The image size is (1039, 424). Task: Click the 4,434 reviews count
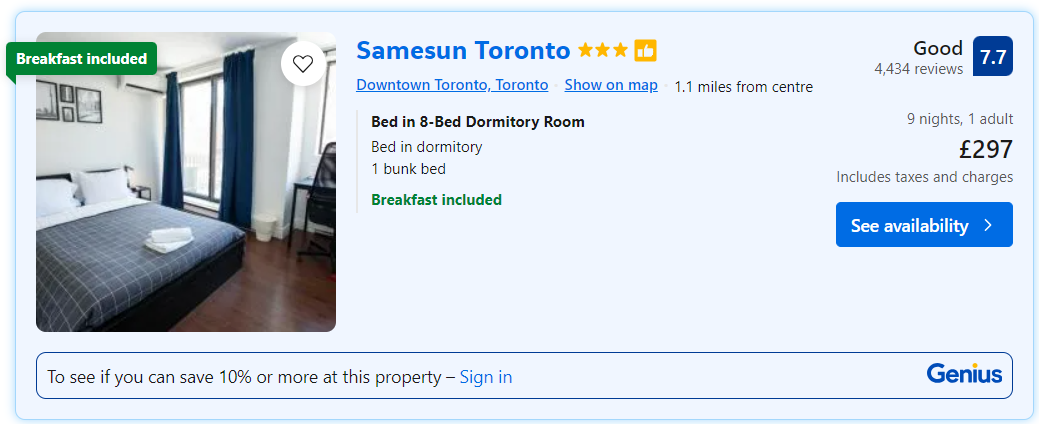coord(918,69)
